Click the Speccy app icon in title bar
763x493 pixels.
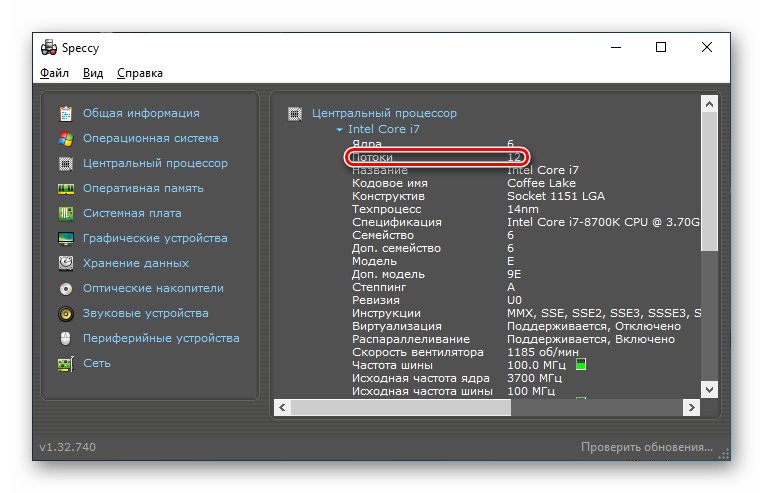click(49, 47)
